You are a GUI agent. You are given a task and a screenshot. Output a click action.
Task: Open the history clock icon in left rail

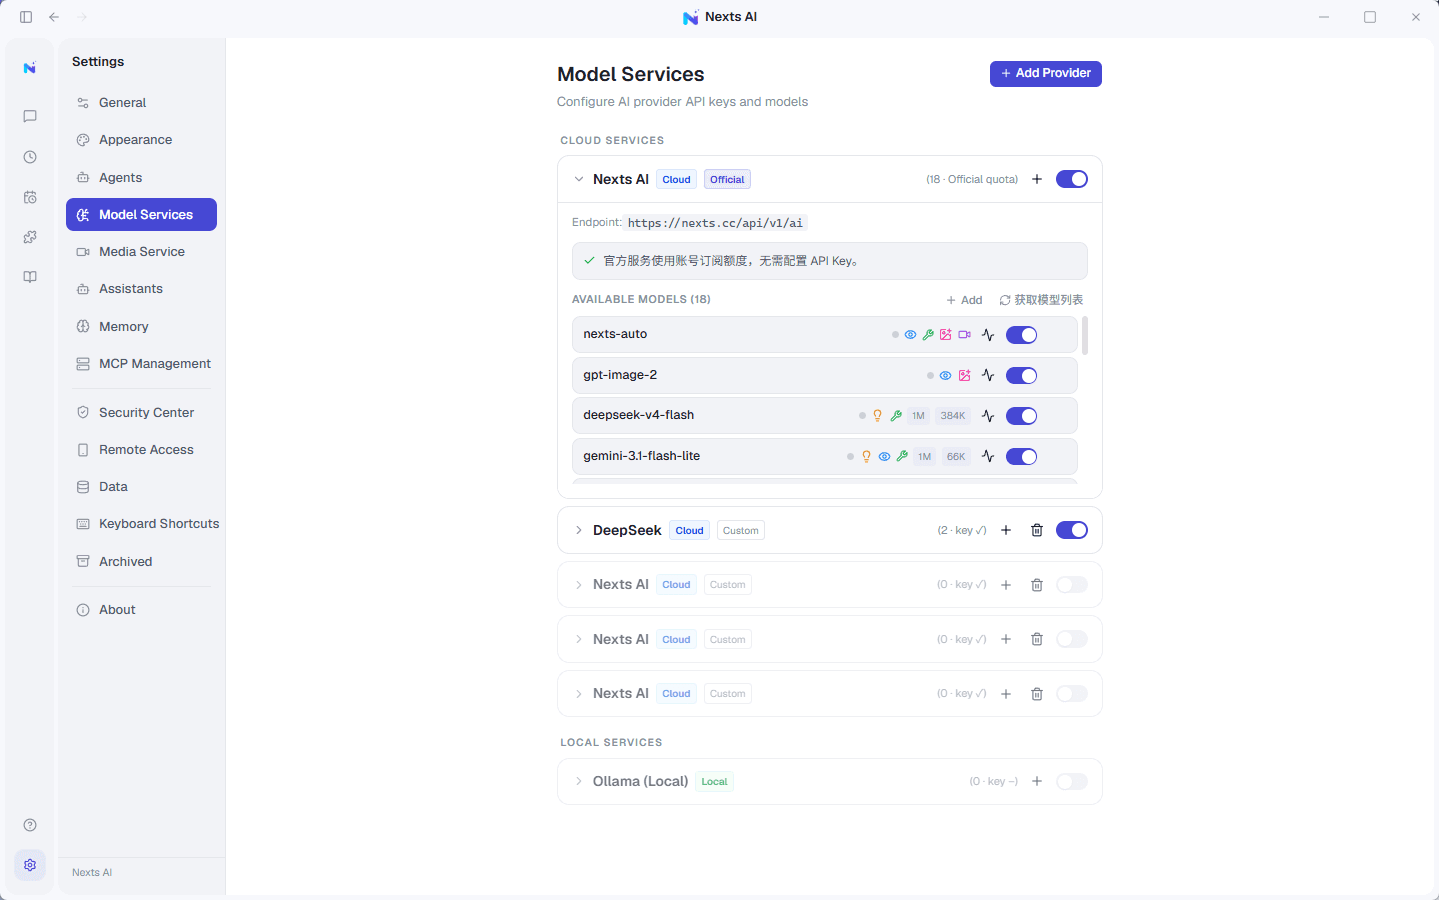30,157
